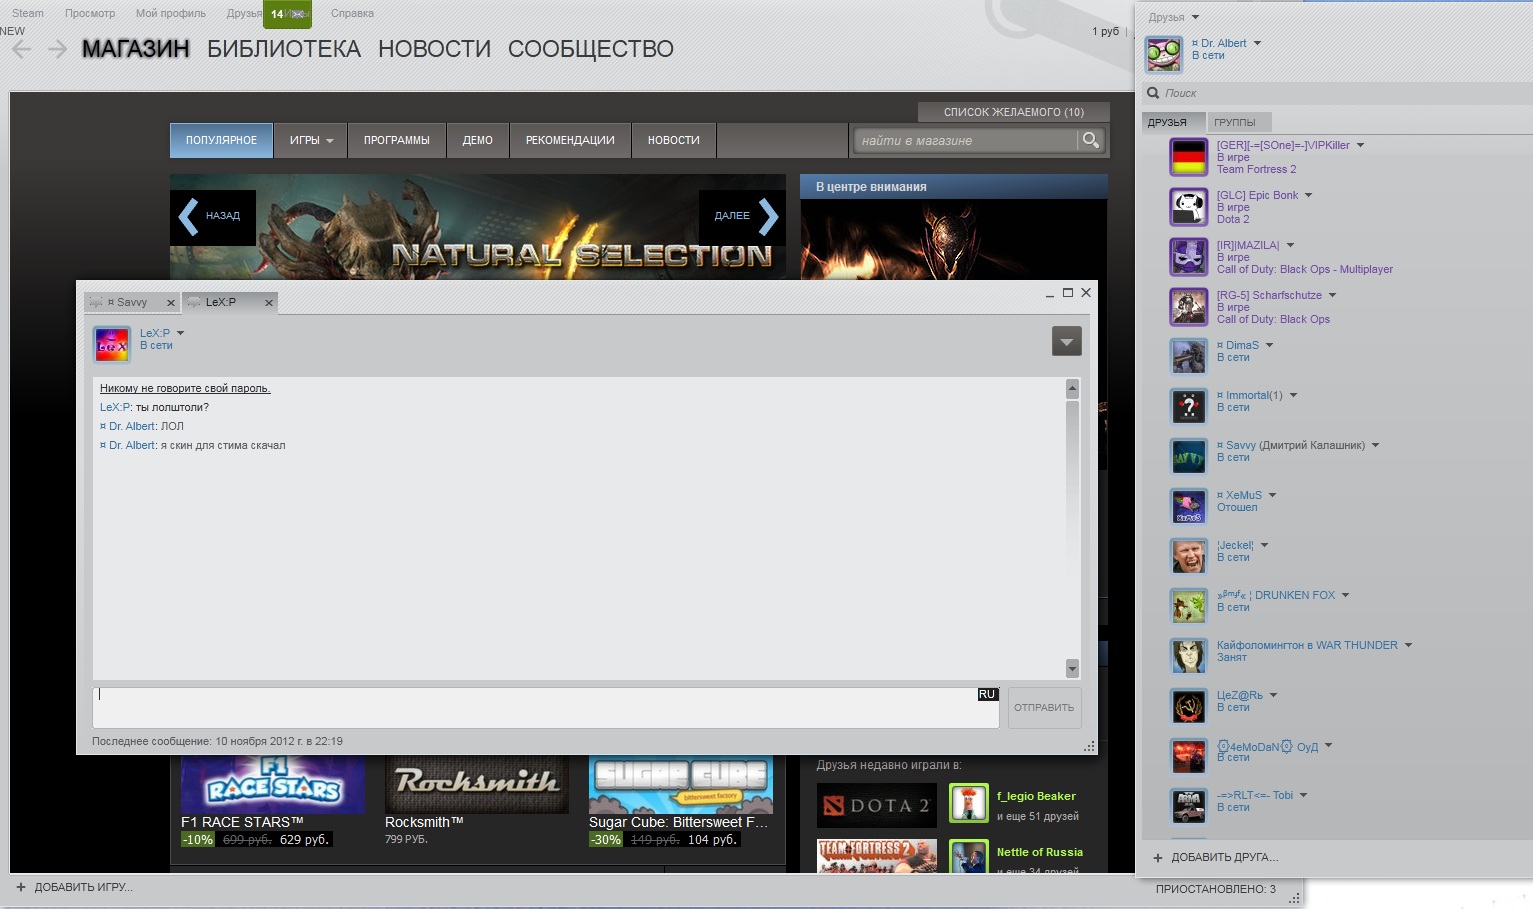Click ДОБАВИТЬ ИГРУ
Image resolution: width=1533 pixels, height=909 pixels.
pyautogui.click(x=74, y=887)
